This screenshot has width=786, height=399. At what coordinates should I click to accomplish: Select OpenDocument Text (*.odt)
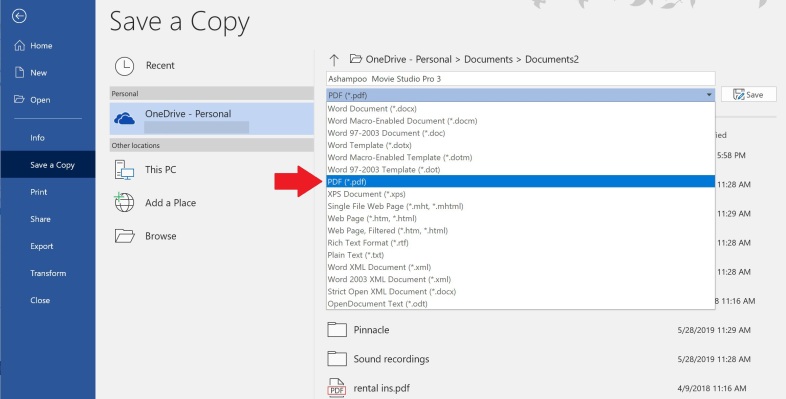coord(520,304)
